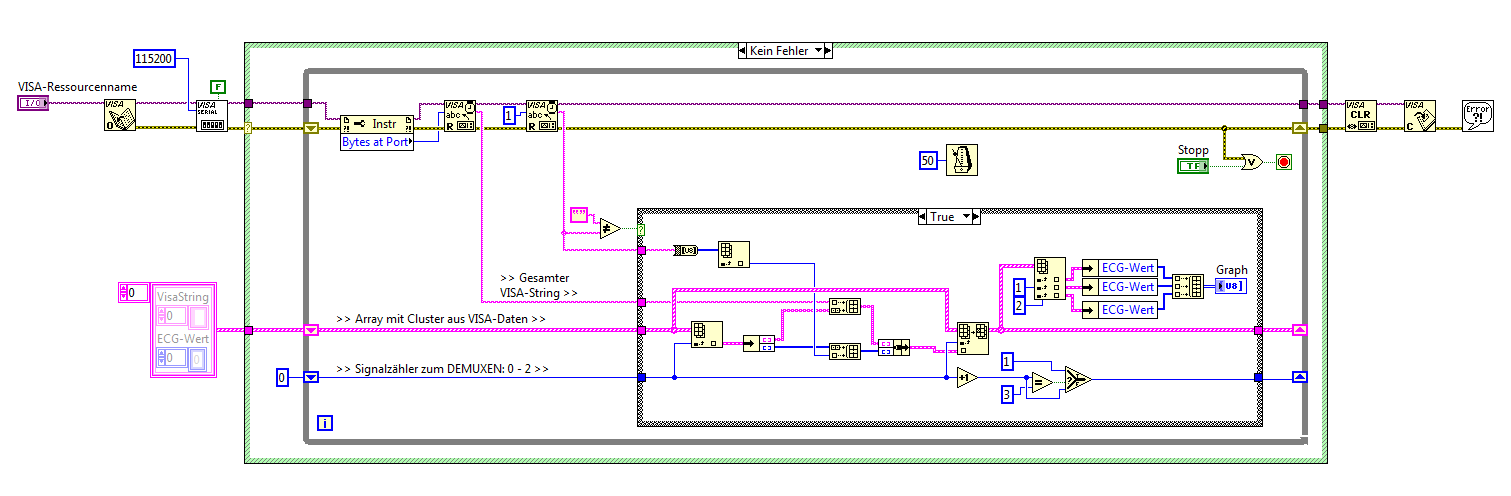Click the blue counter right shift register
This screenshot has width=1511, height=496.
1299,377
